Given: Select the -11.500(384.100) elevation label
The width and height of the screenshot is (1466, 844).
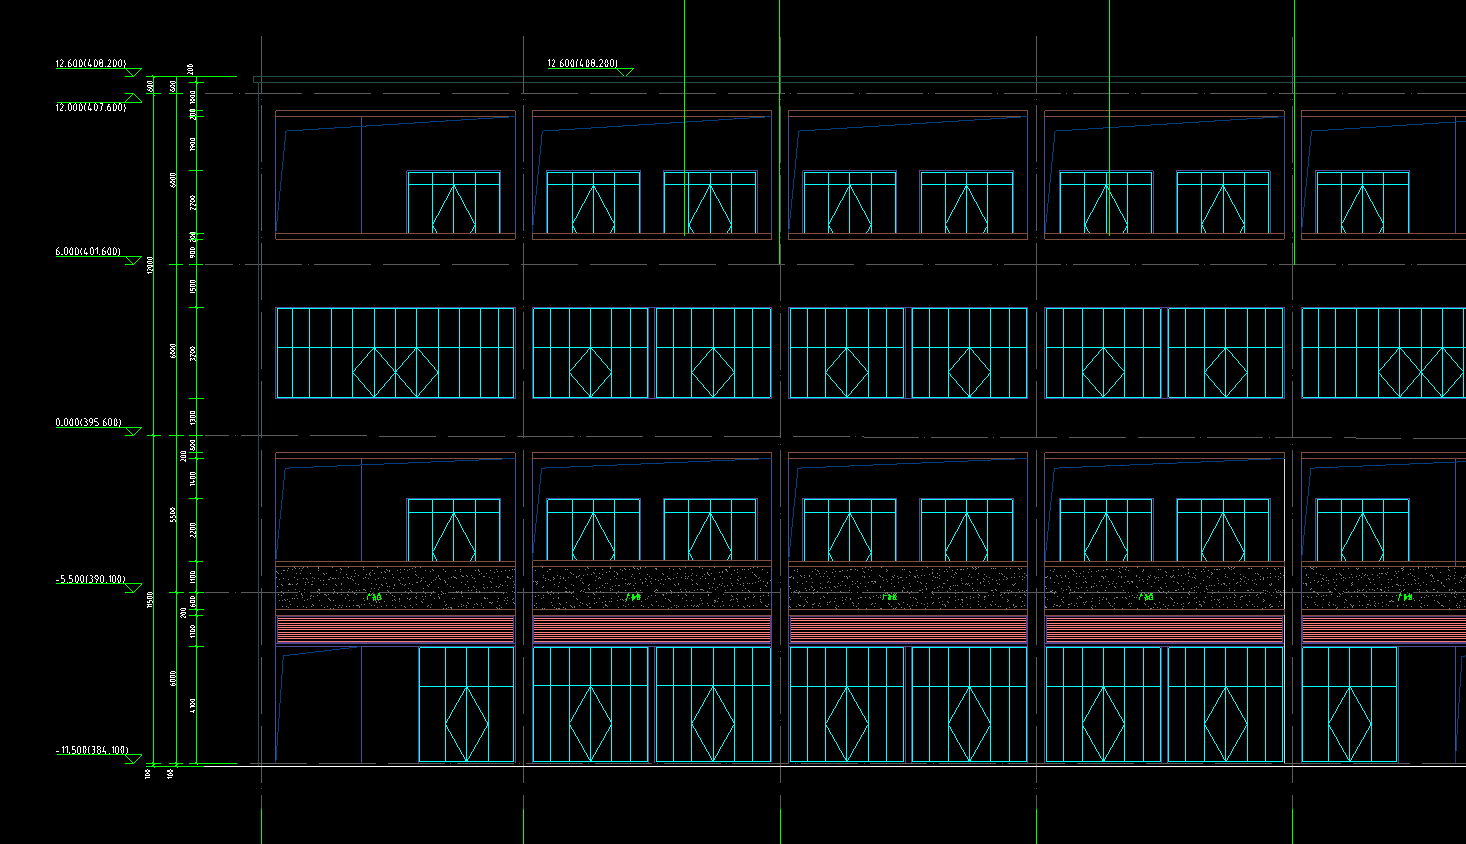Looking at the screenshot, I should pyautogui.click(x=92, y=750).
